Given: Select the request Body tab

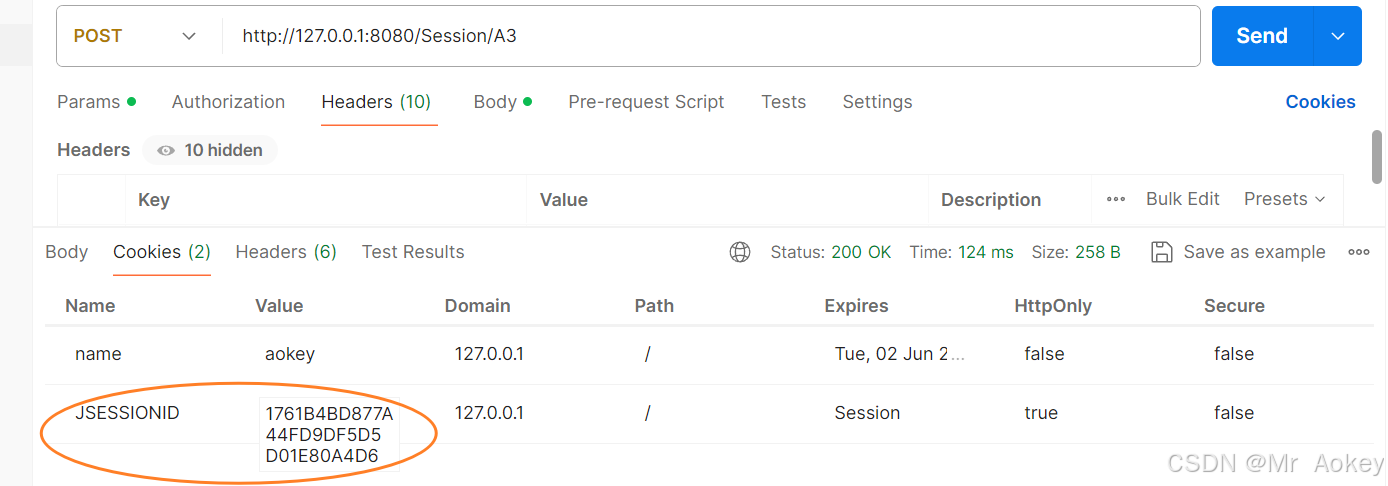Looking at the screenshot, I should click(495, 102).
